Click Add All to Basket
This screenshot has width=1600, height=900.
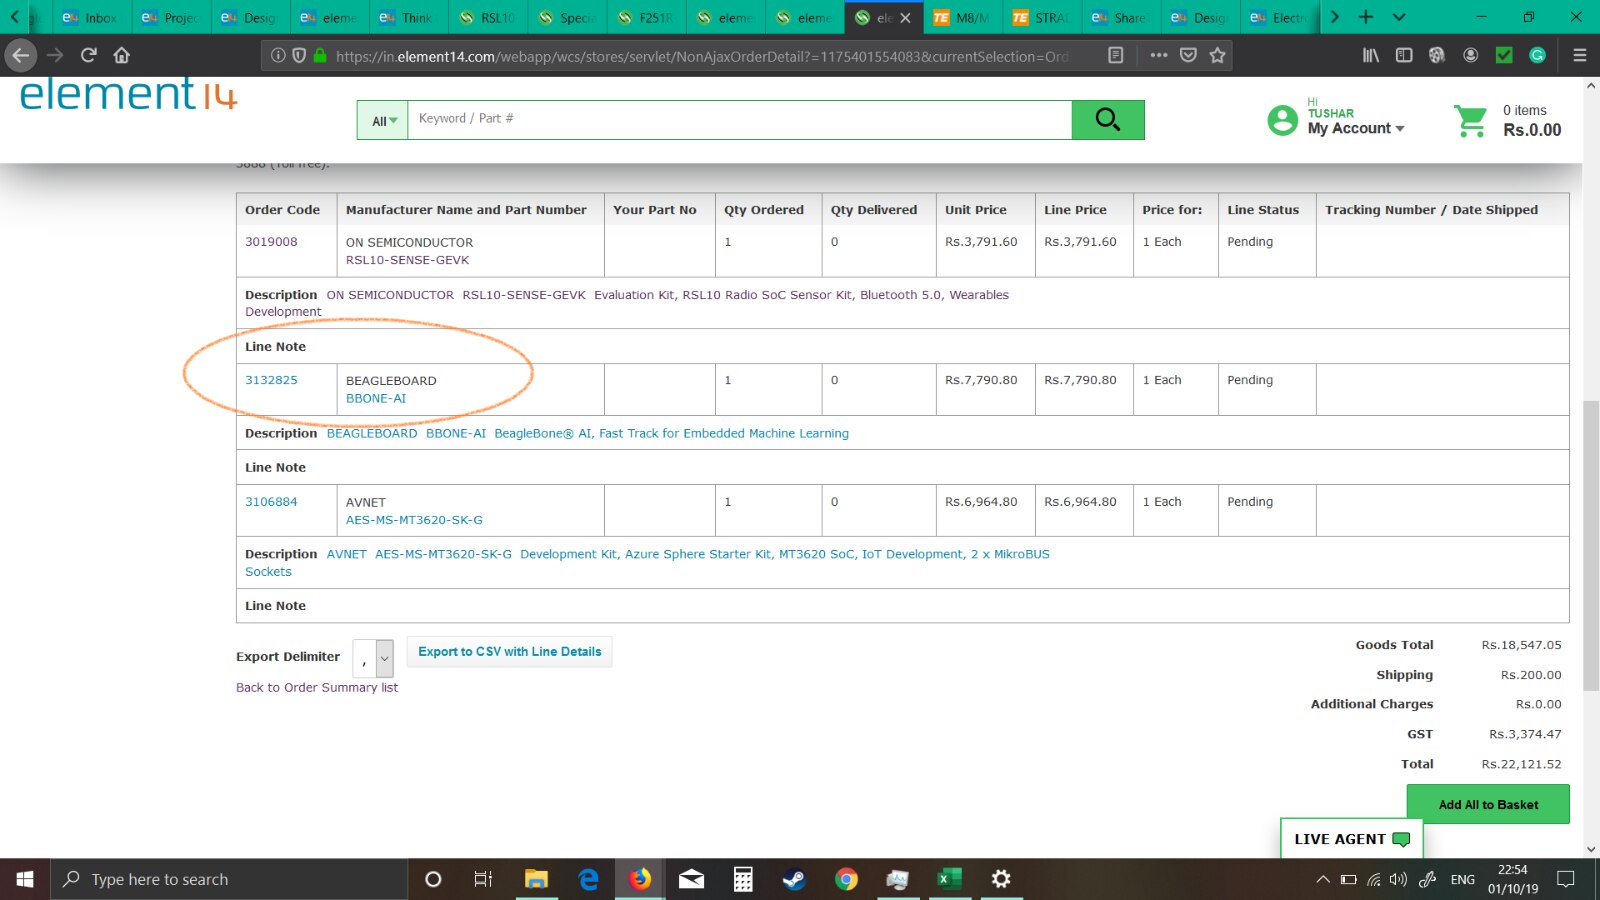pos(1488,804)
